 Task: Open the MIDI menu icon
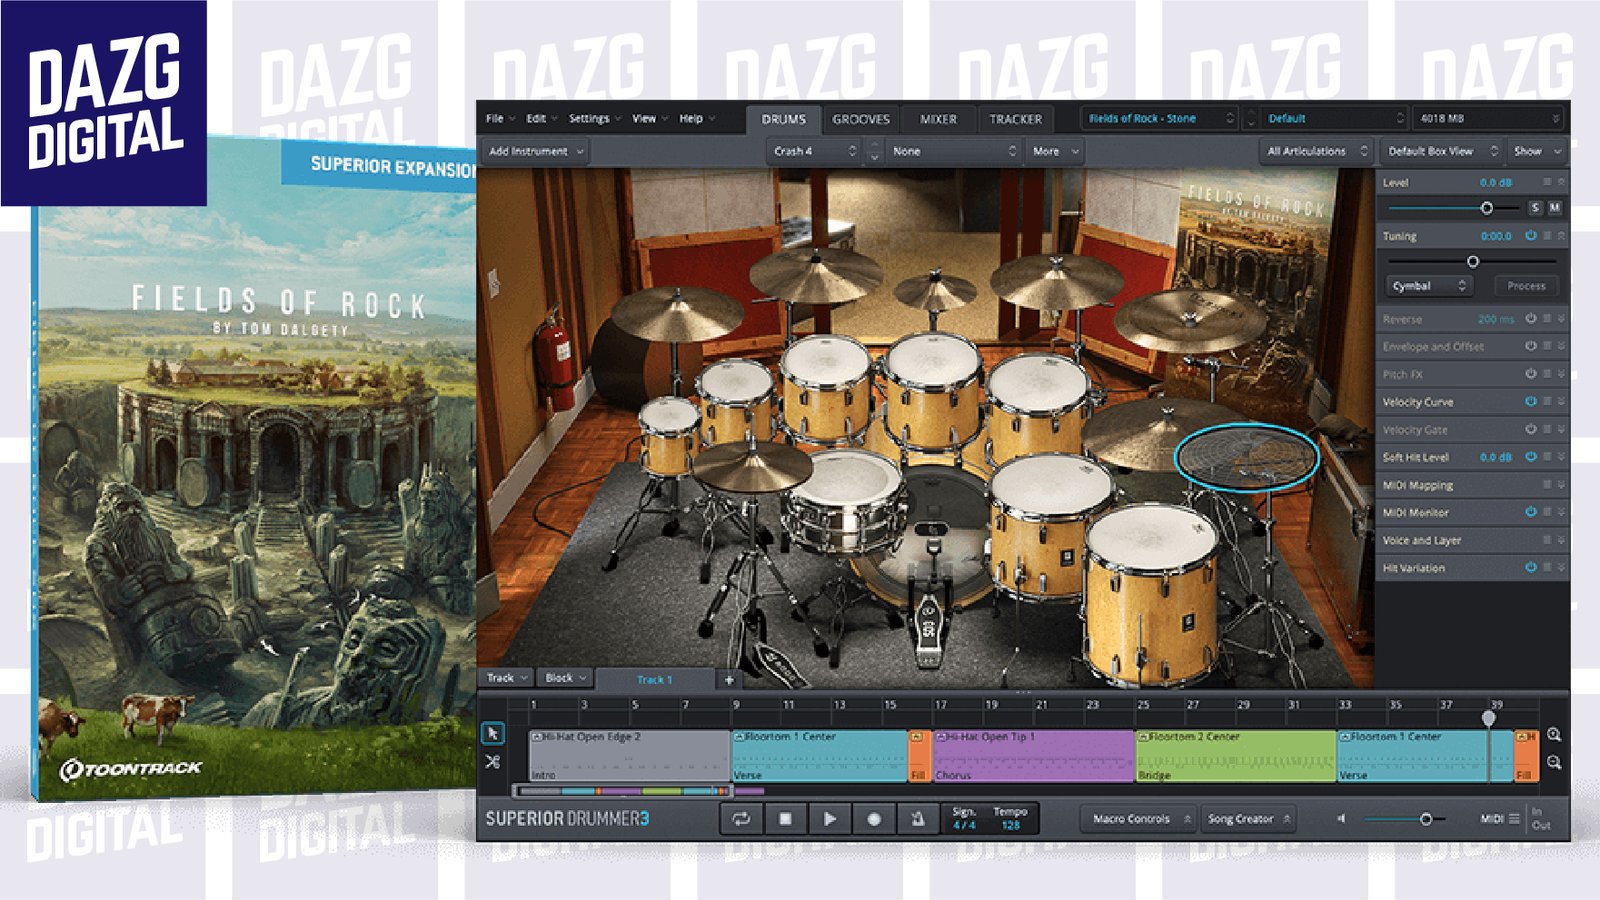(x=1514, y=818)
